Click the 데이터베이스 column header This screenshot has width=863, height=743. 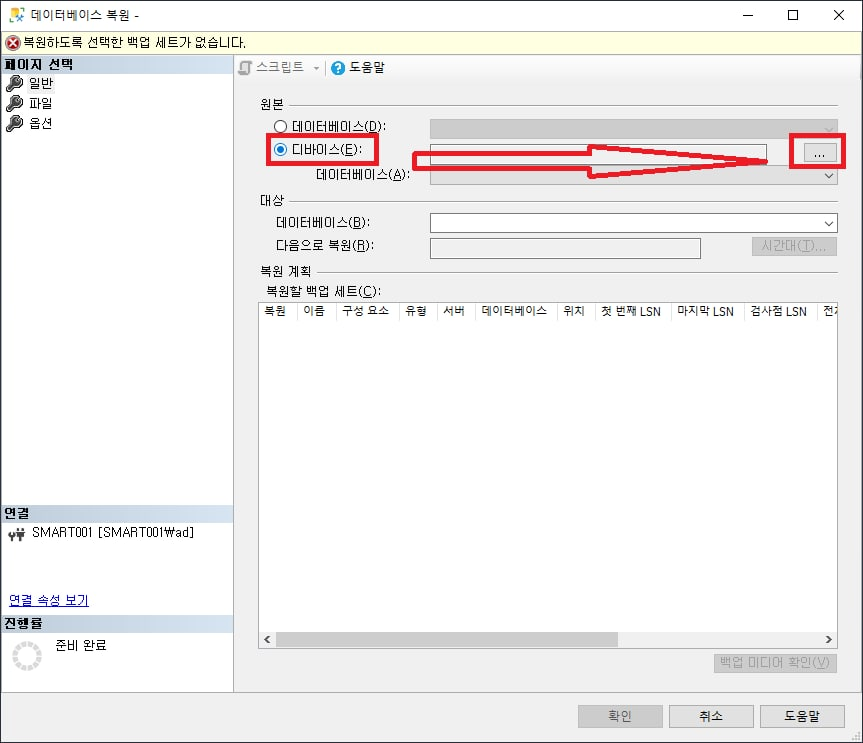pyautogui.click(x=516, y=311)
